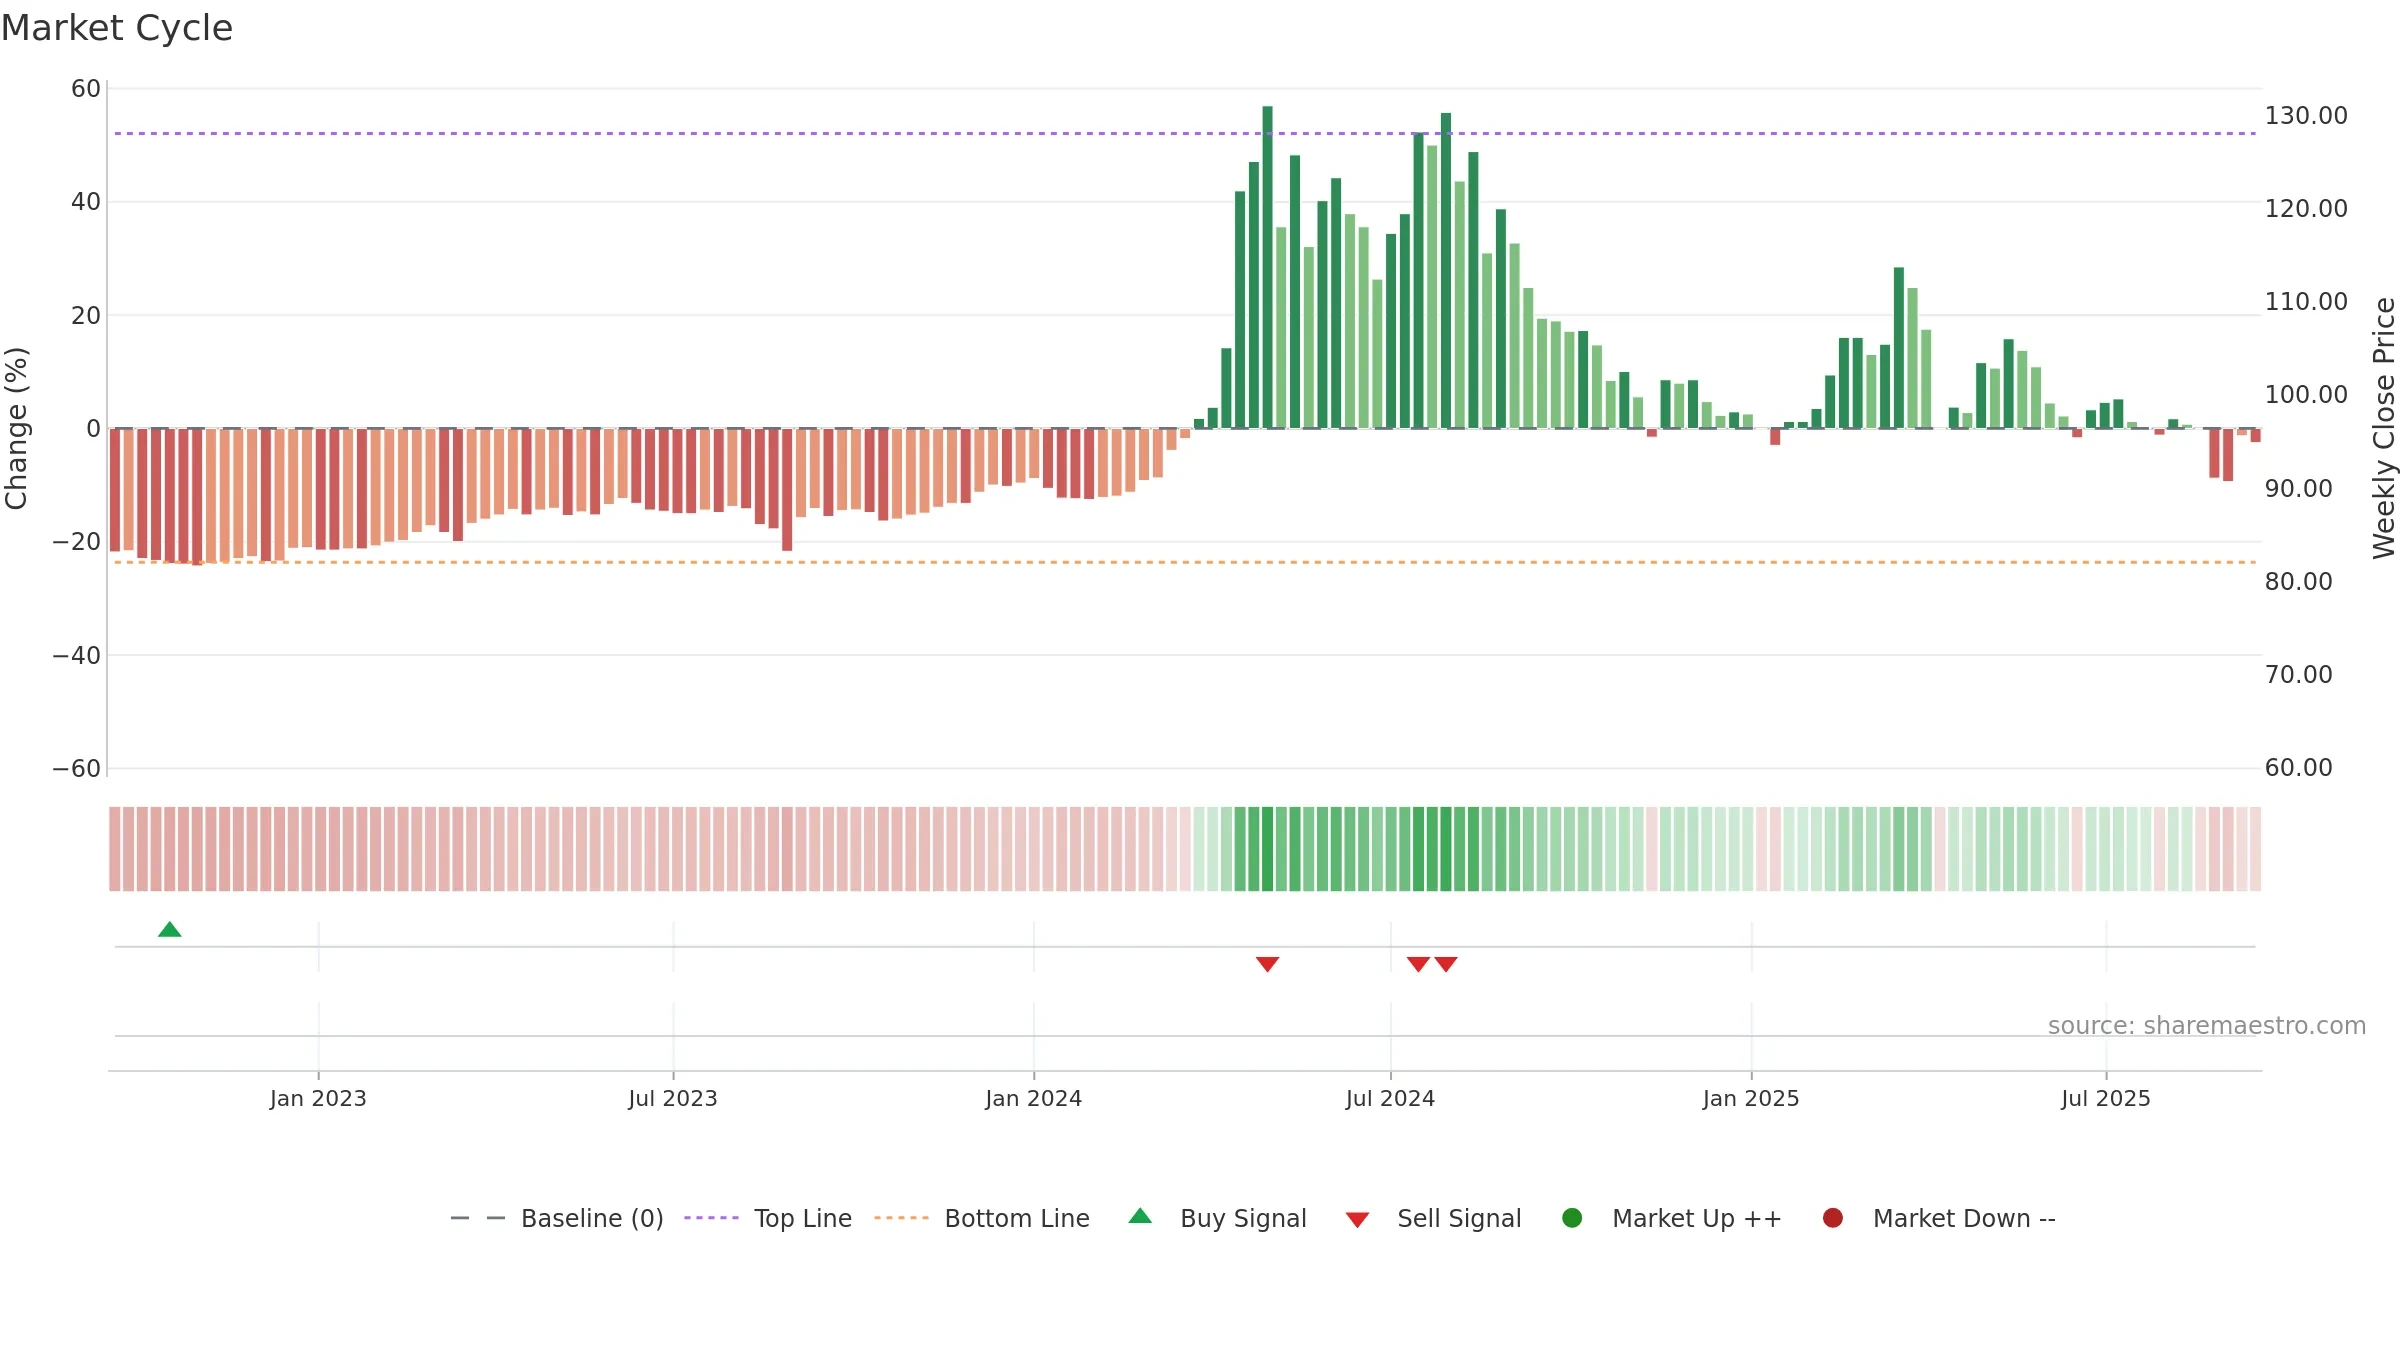Click the green triangle icon in legend

coord(1140,1216)
